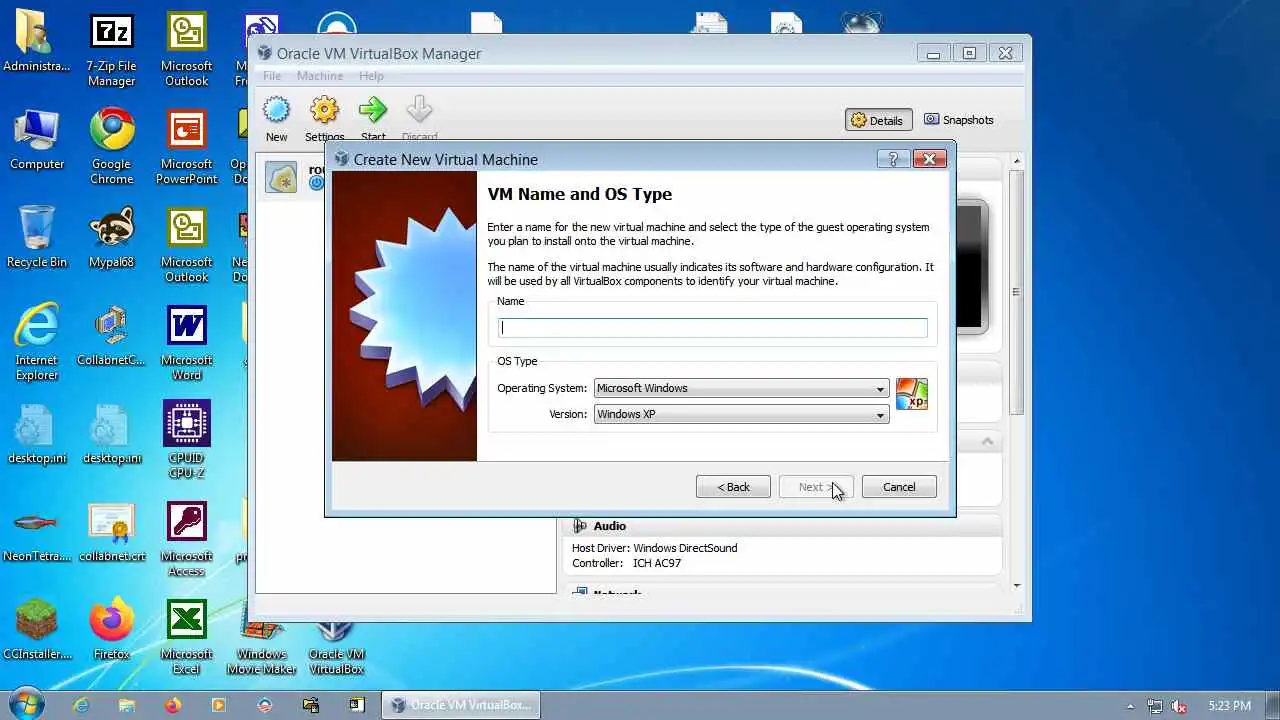Screen dimensions: 1280x720
Task: Click Firefox icon in taskbar
Action: point(172,705)
